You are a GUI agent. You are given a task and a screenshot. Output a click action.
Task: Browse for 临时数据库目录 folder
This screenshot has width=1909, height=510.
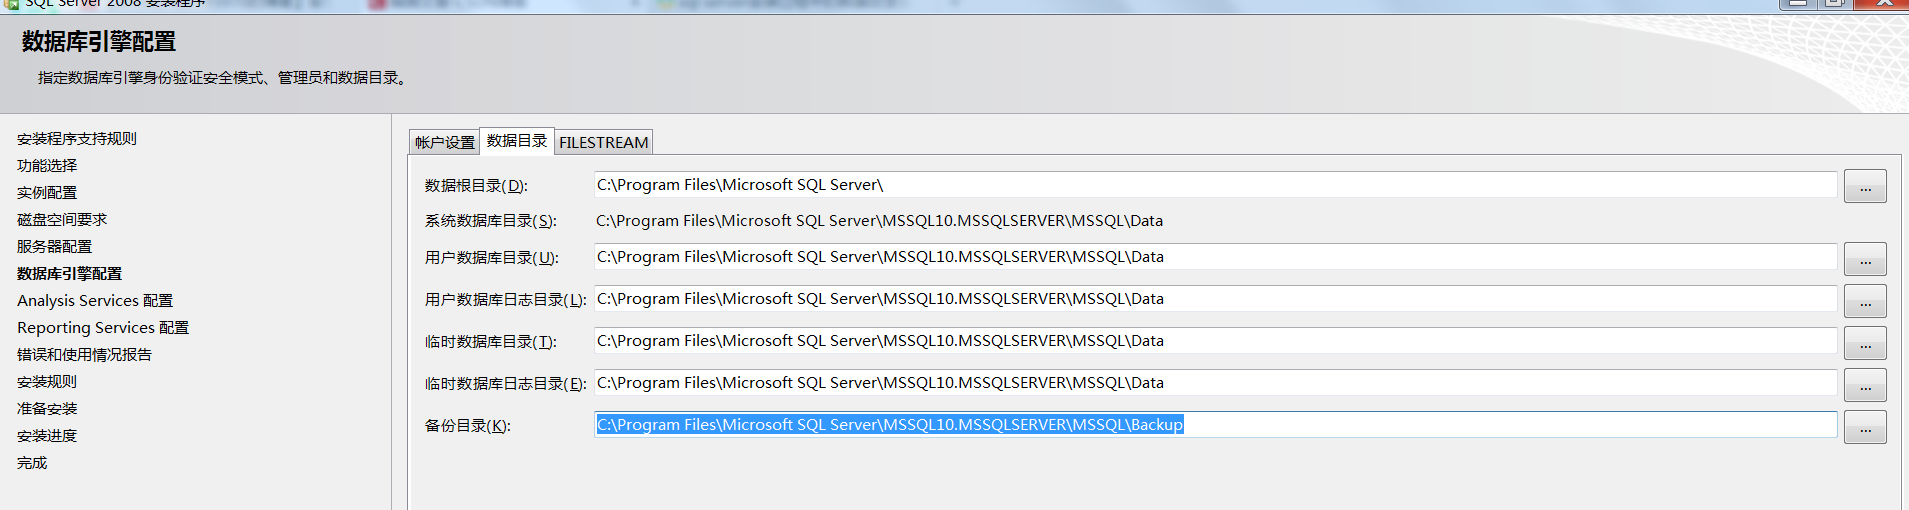1865,343
